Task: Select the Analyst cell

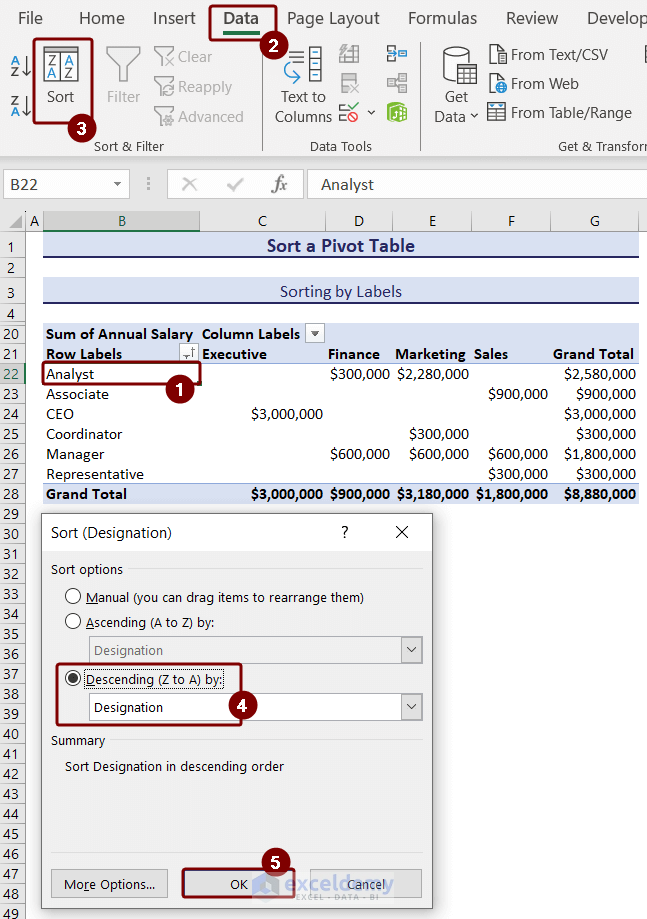Action: pos(121,373)
